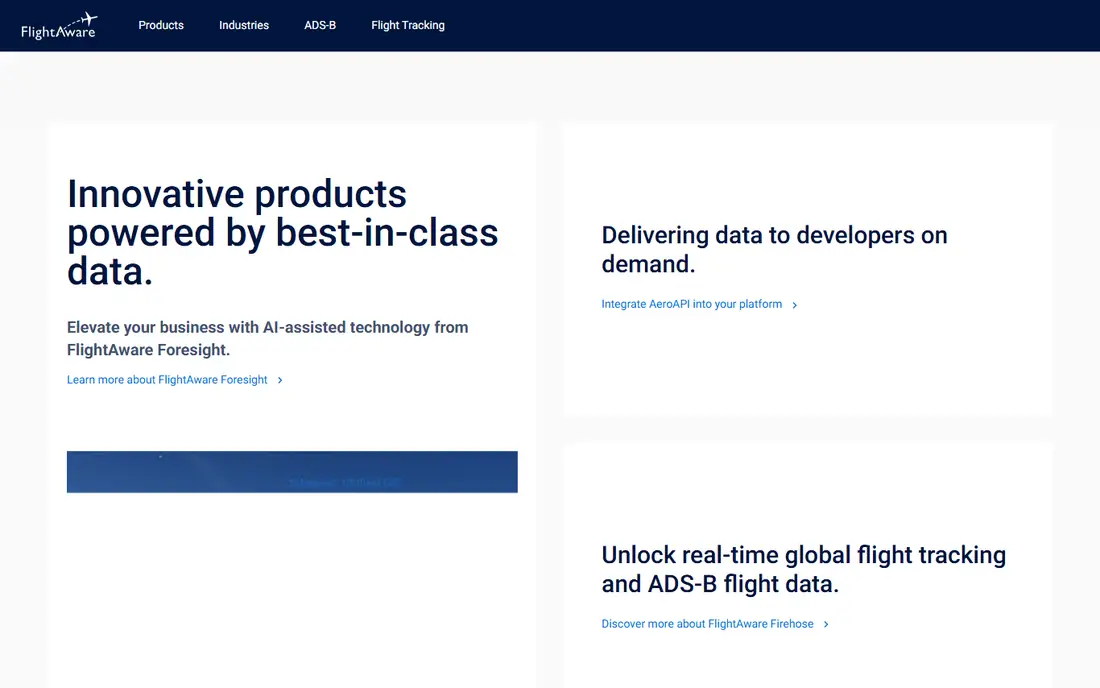
Task: Click the Delivering data to developers heading
Action: [774, 249]
